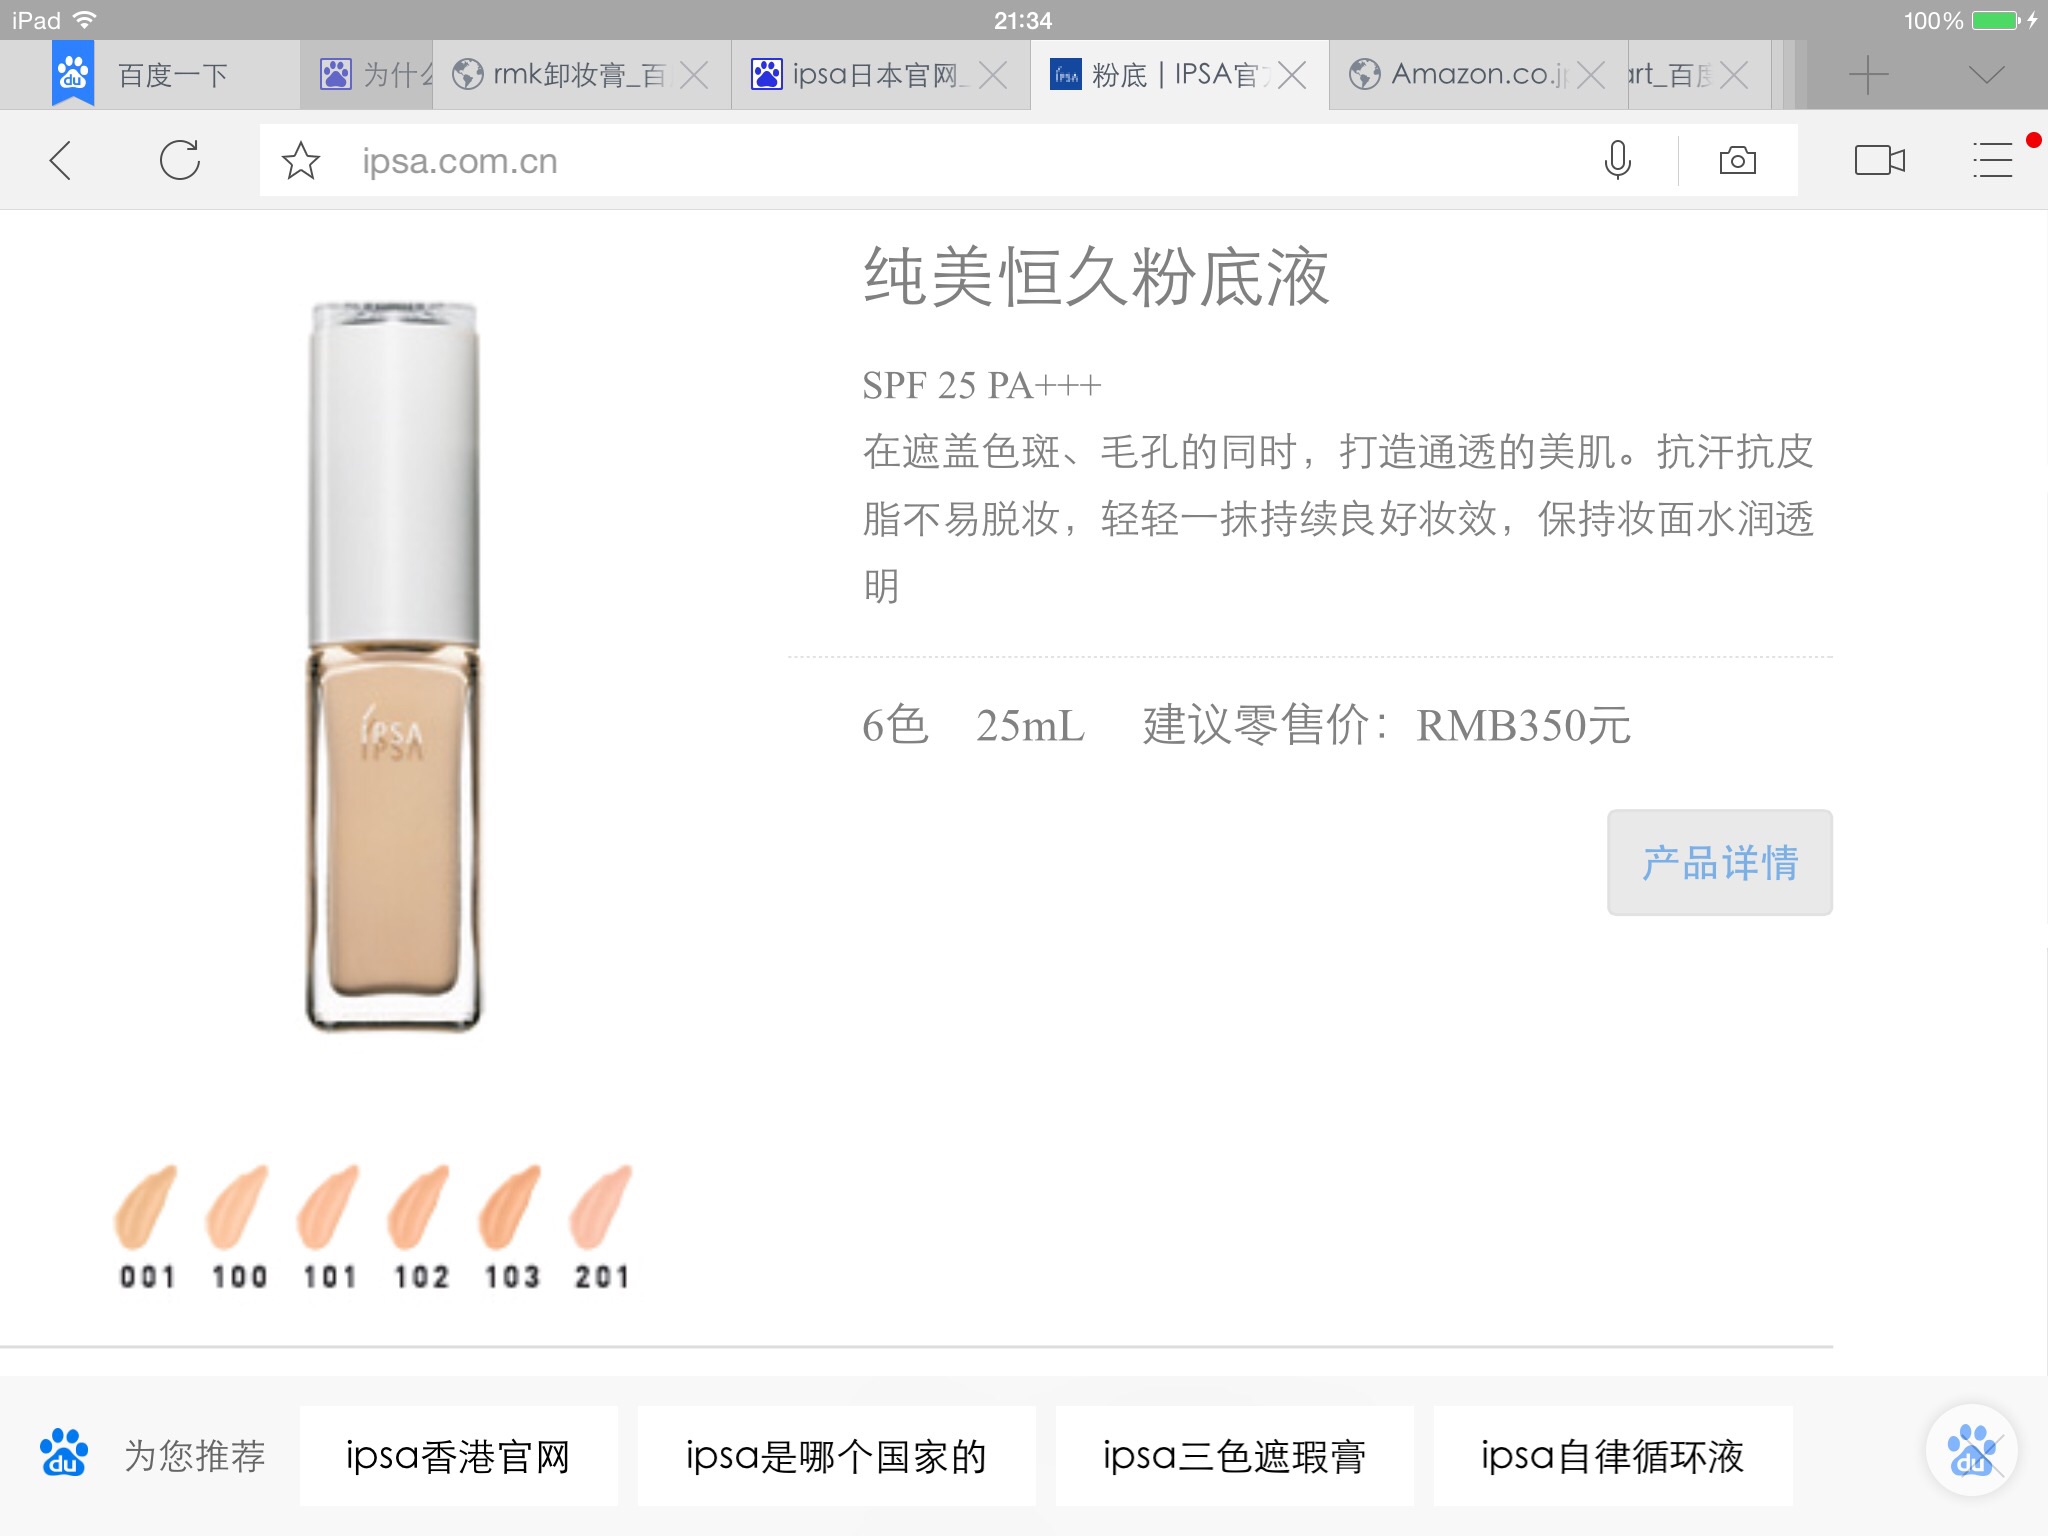Tap the IPSA foundation bottle image
The height and width of the screenshot is (1536, 2048).
tap(393, 666)
